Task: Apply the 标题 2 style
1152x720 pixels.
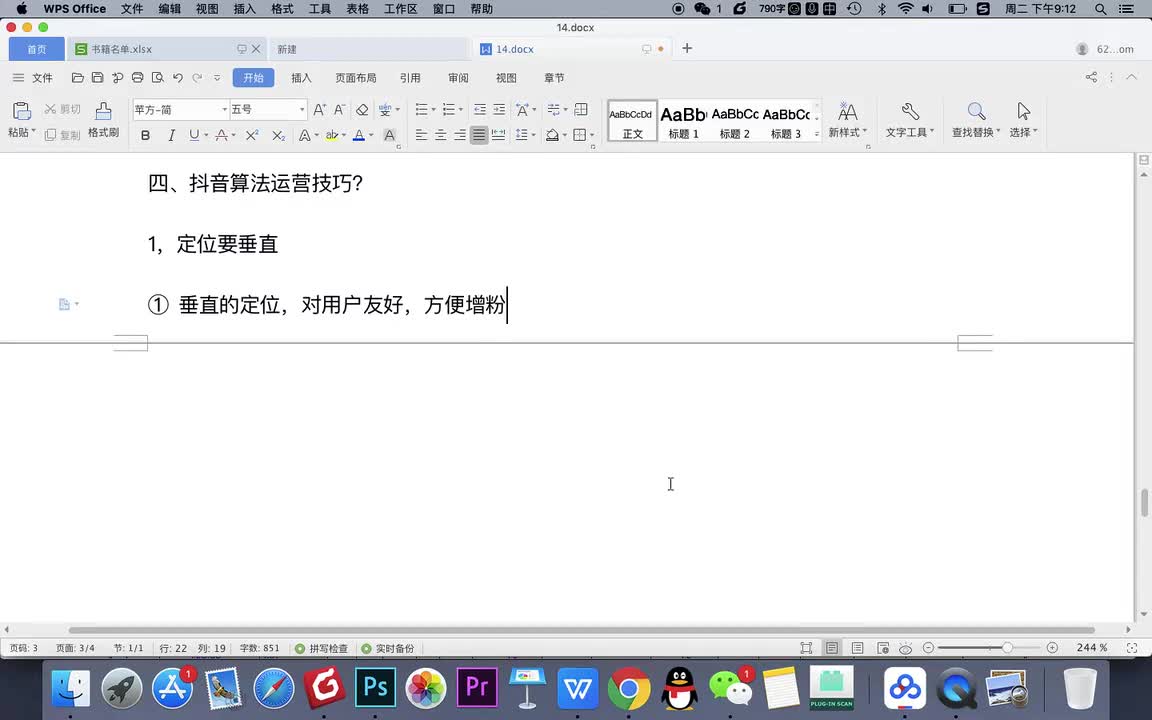Action: pos(735,120)
